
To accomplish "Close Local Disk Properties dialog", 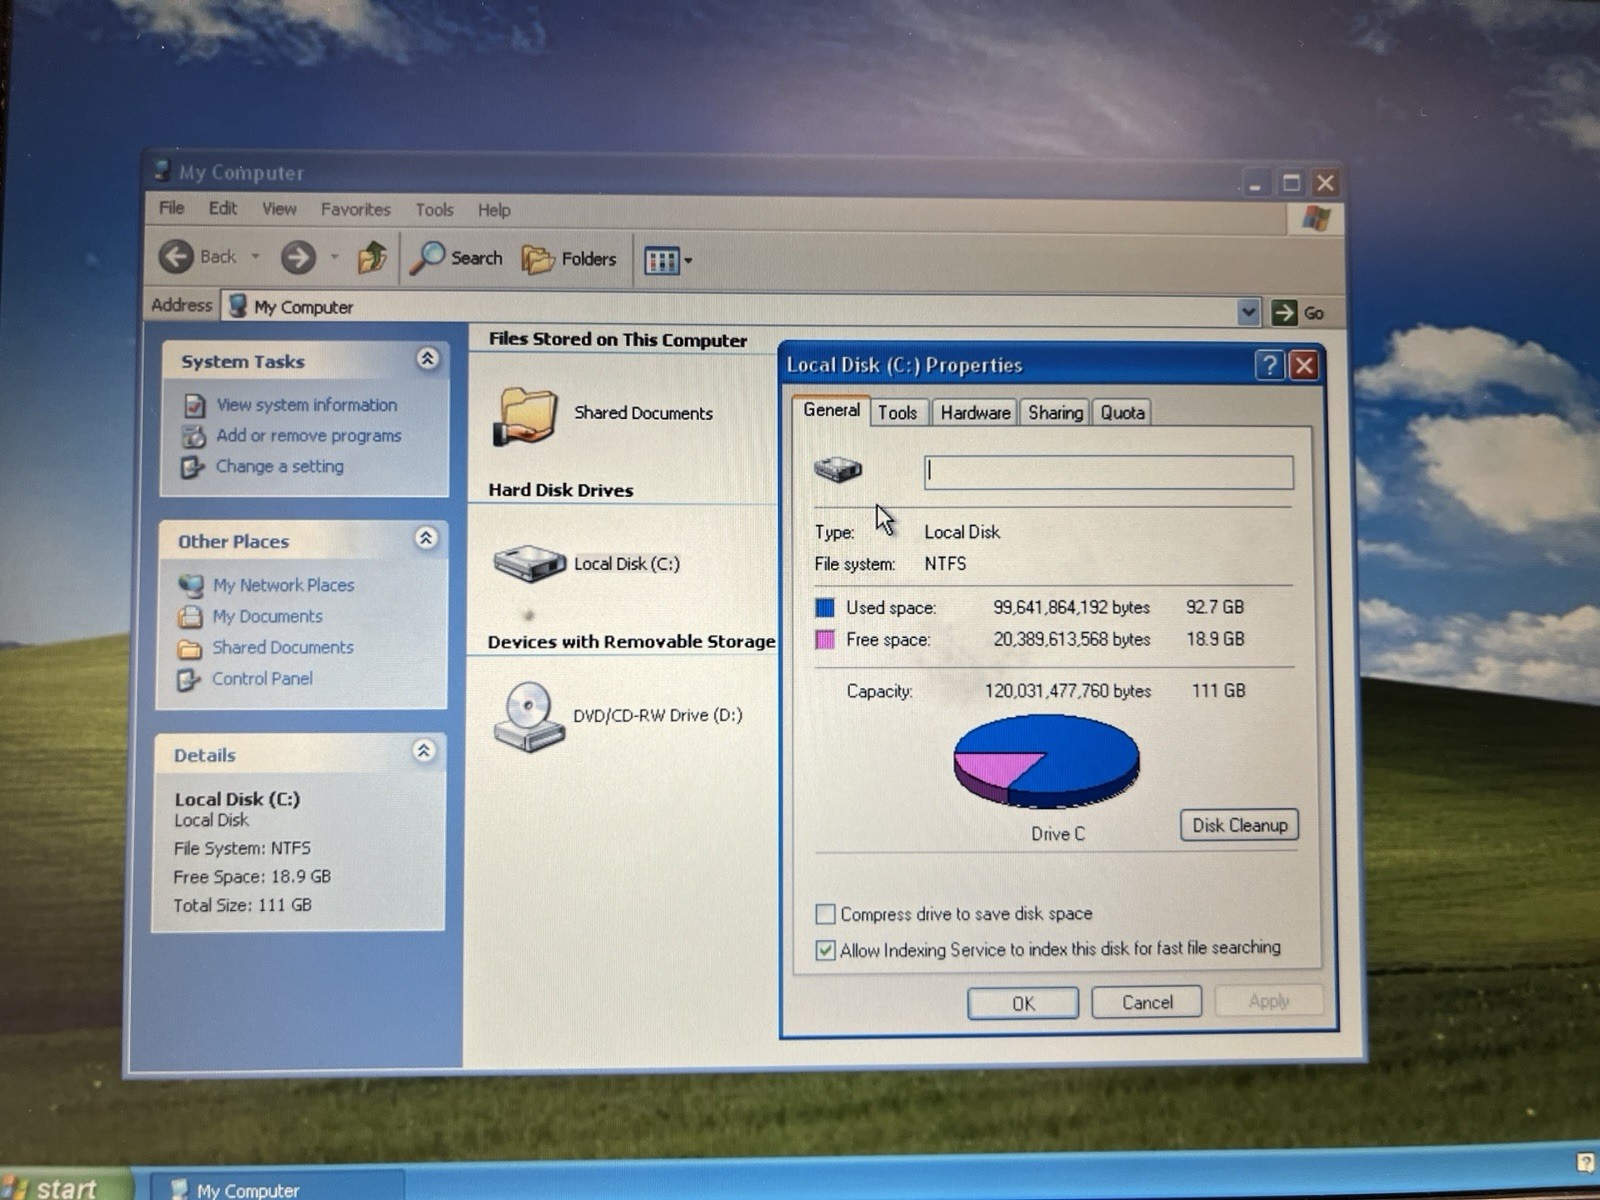I will pos(1304,365).
